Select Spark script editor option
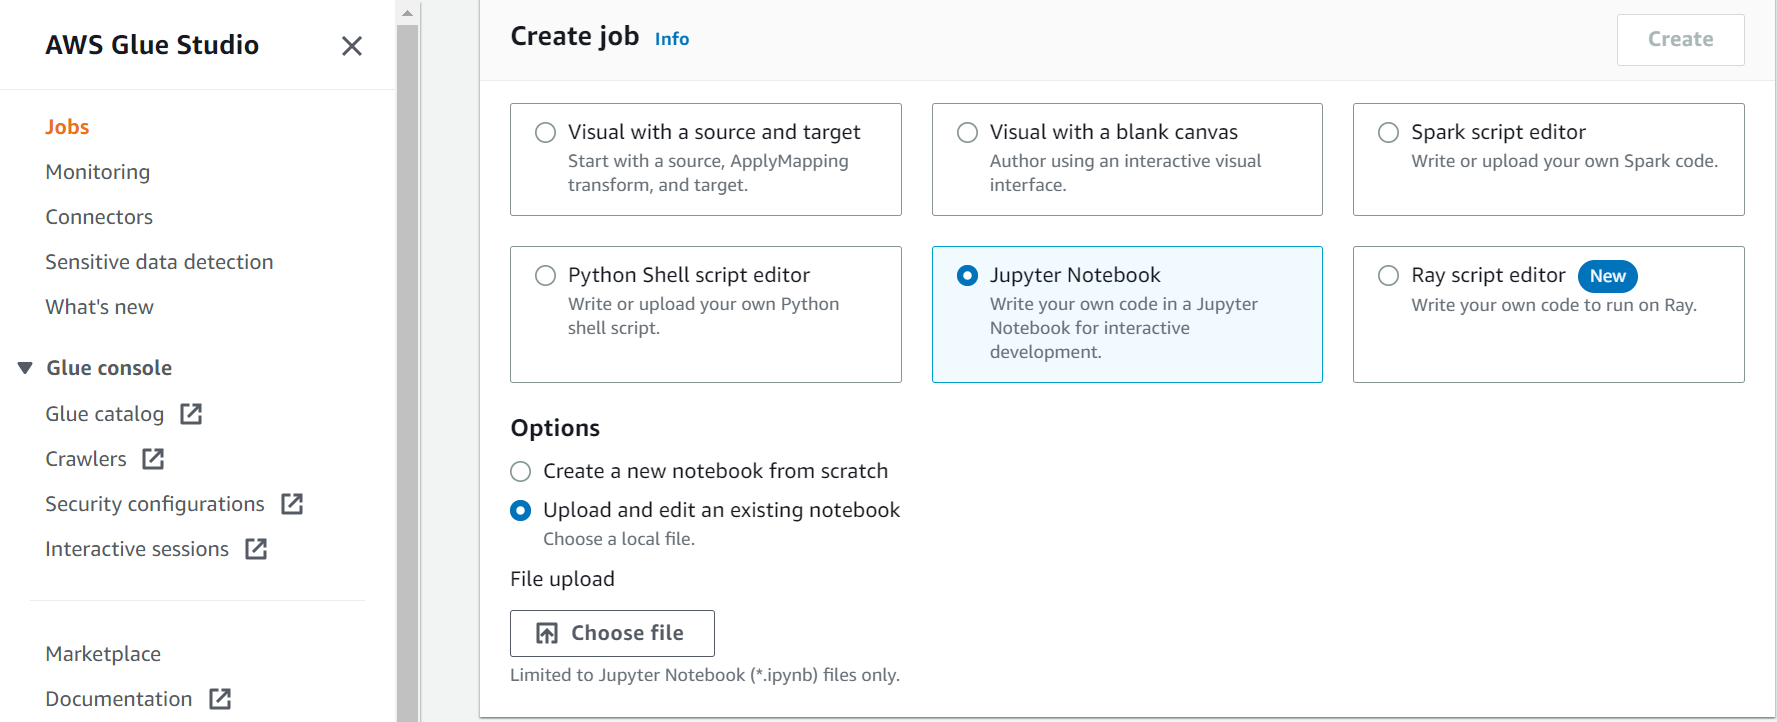This screenshot has height=722, width=1777. click(x=1548, y=159)
